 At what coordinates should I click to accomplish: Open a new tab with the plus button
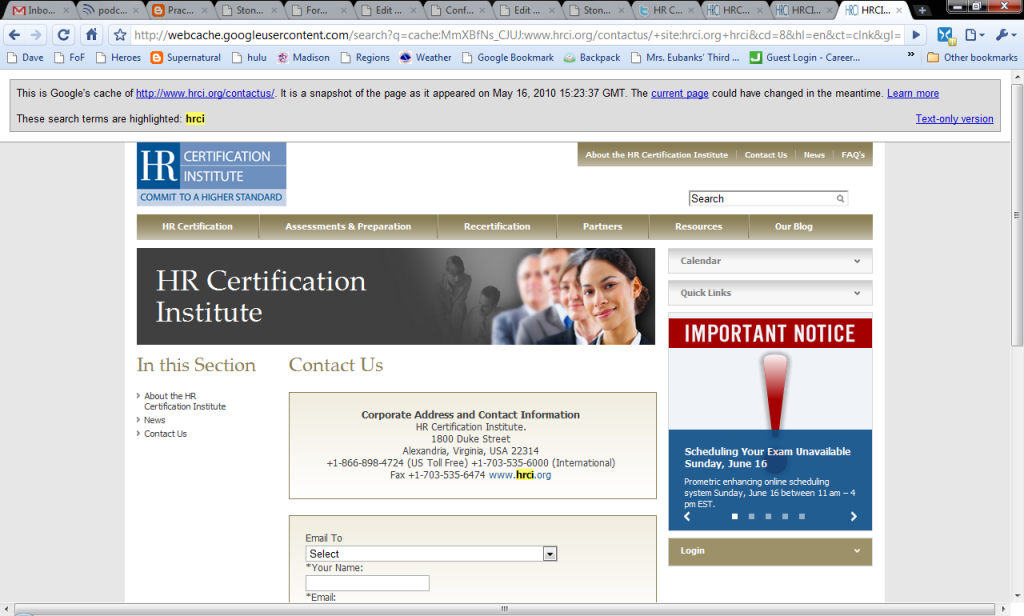(x=921, y=10)
